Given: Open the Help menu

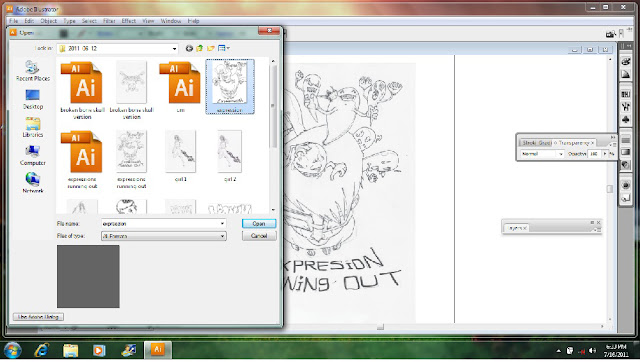Looking at the screenshot, I should pos(193,21).
